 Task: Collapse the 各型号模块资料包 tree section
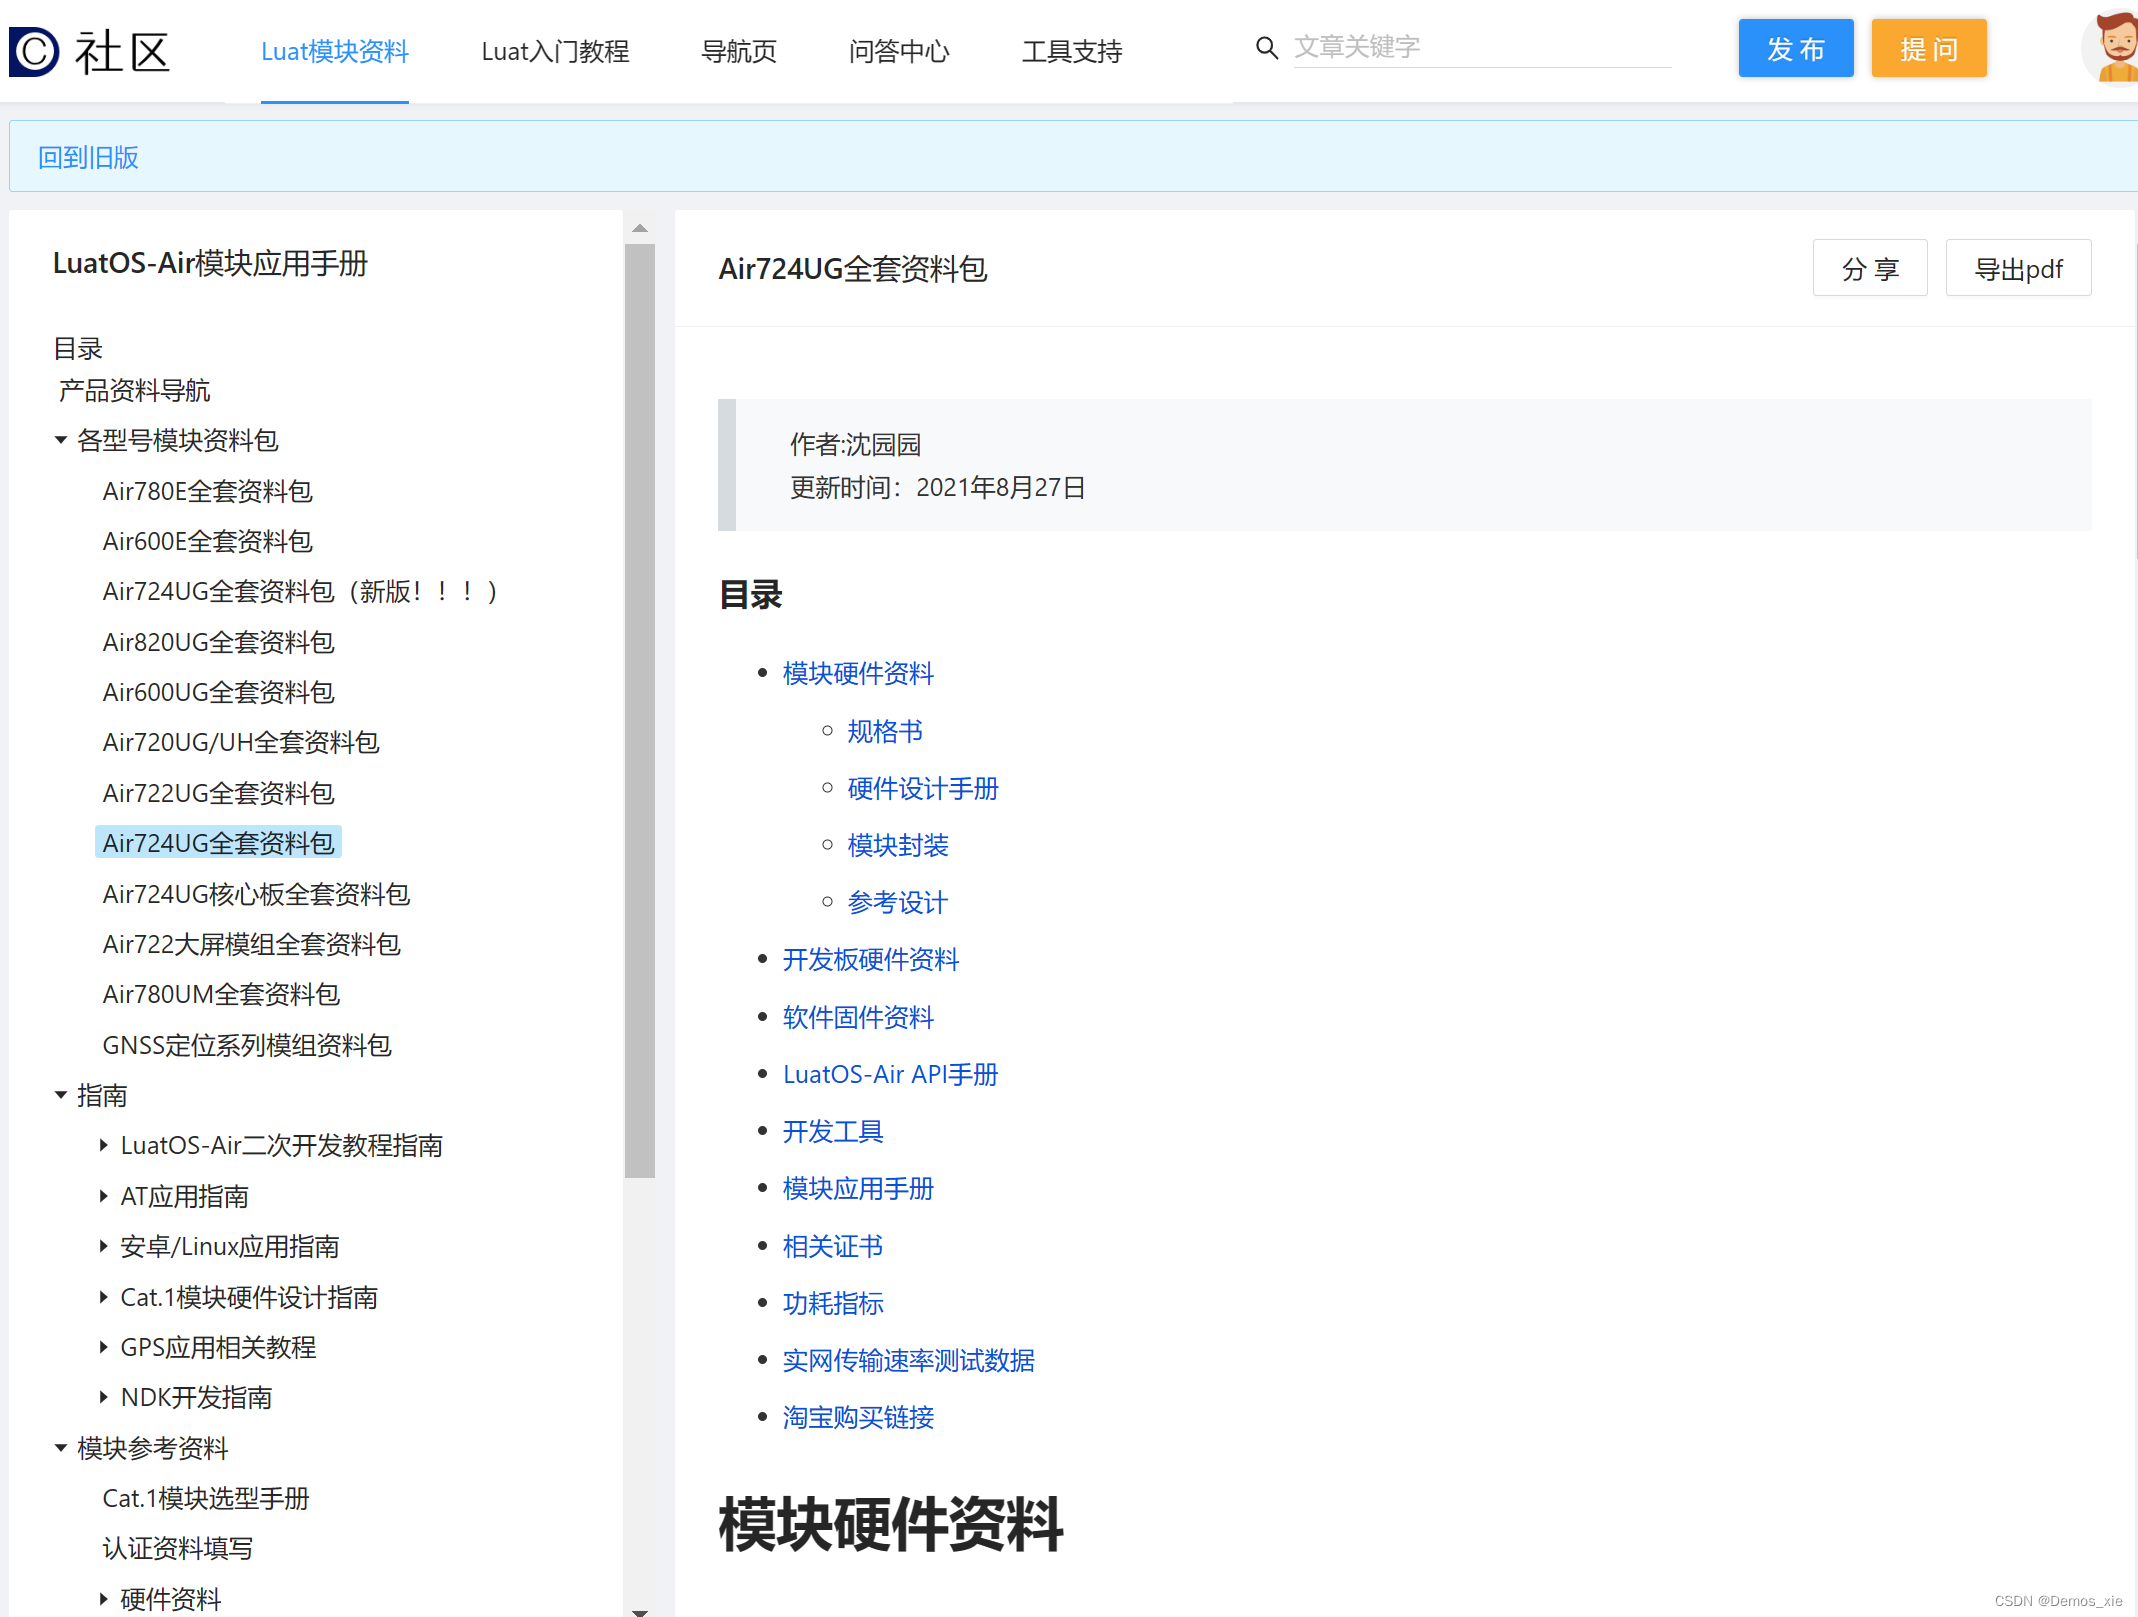point(61,440)
